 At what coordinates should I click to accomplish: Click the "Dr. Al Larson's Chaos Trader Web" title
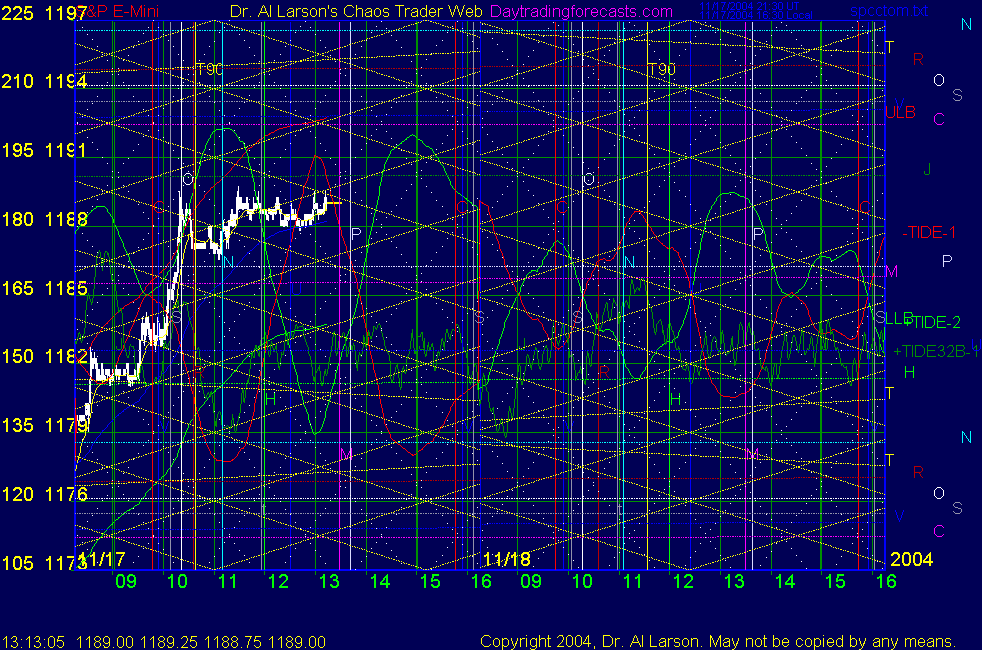(x=356, y=12)
